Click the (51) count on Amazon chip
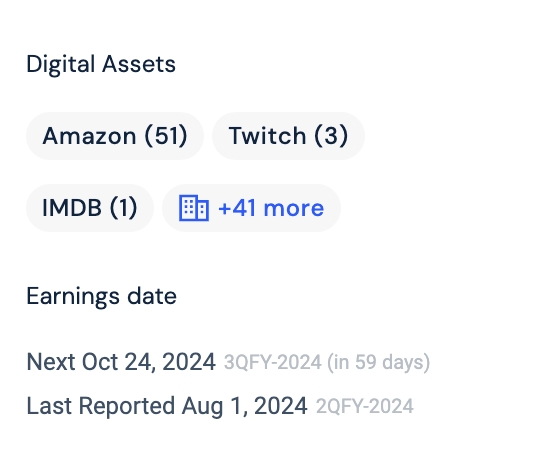Viewport: 542px width, 456px height. (x=166, y=136)
